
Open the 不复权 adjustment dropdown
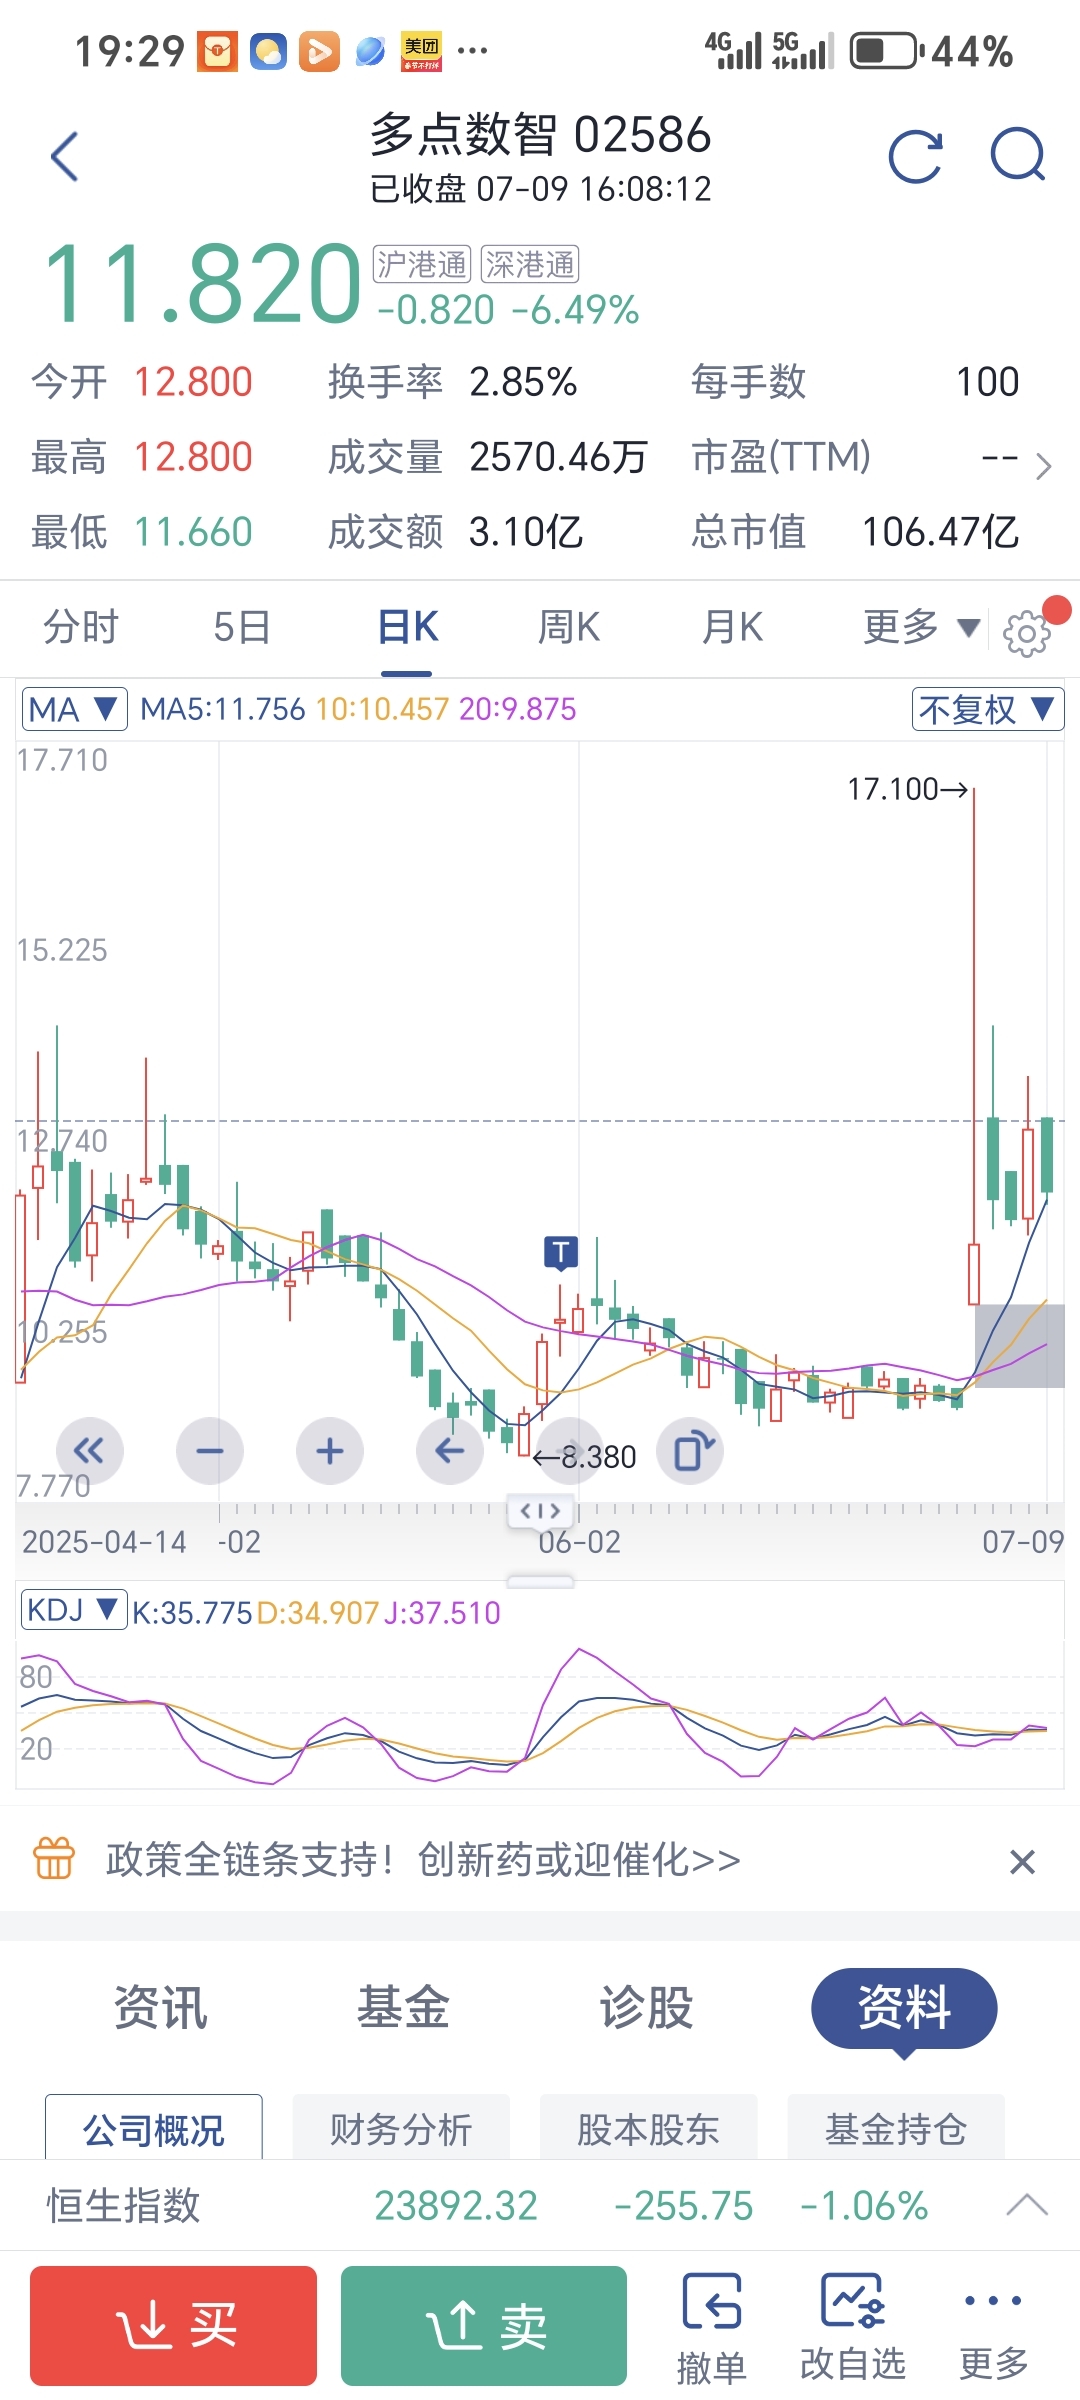tap(988, 709)
